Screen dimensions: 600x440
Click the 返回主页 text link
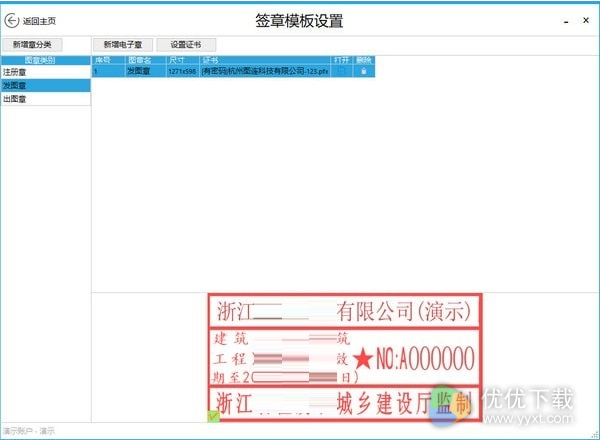click(x=39, y=21)
